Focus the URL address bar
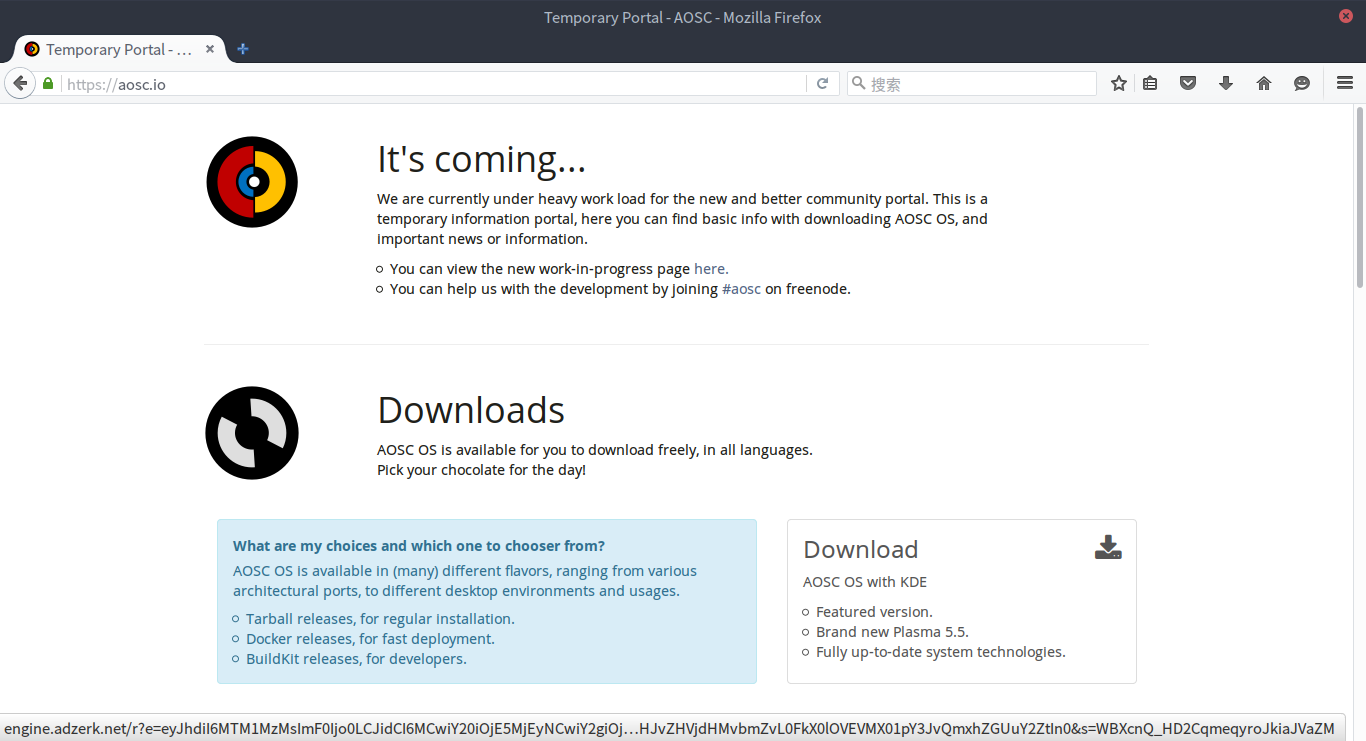 coord(434,84)
